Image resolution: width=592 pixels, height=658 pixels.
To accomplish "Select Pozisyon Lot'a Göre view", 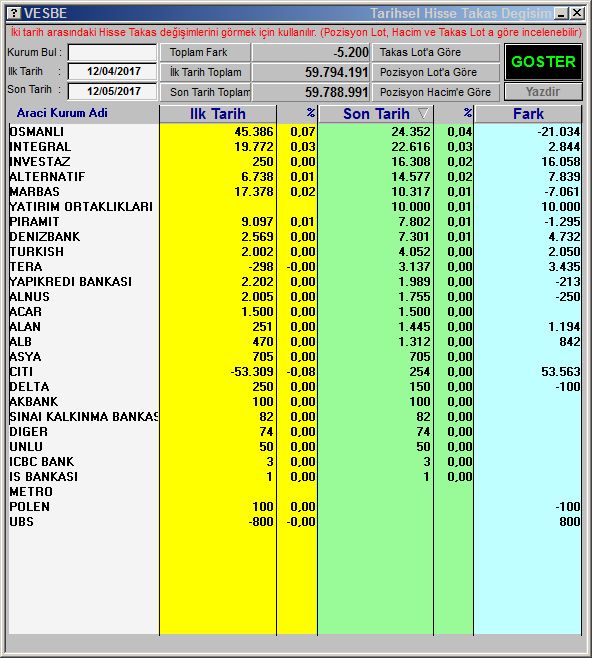I will click(x=436, y=72).
